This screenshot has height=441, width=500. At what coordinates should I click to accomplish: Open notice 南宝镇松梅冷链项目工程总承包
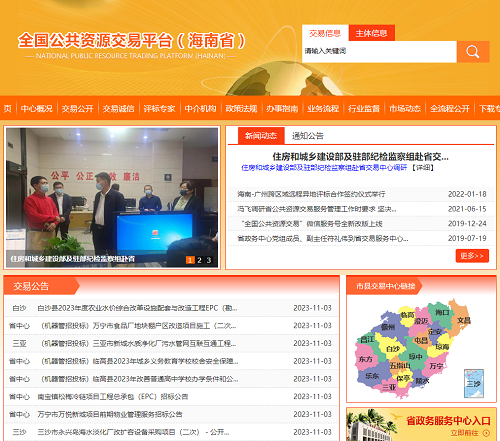click(x=113, y=397)
